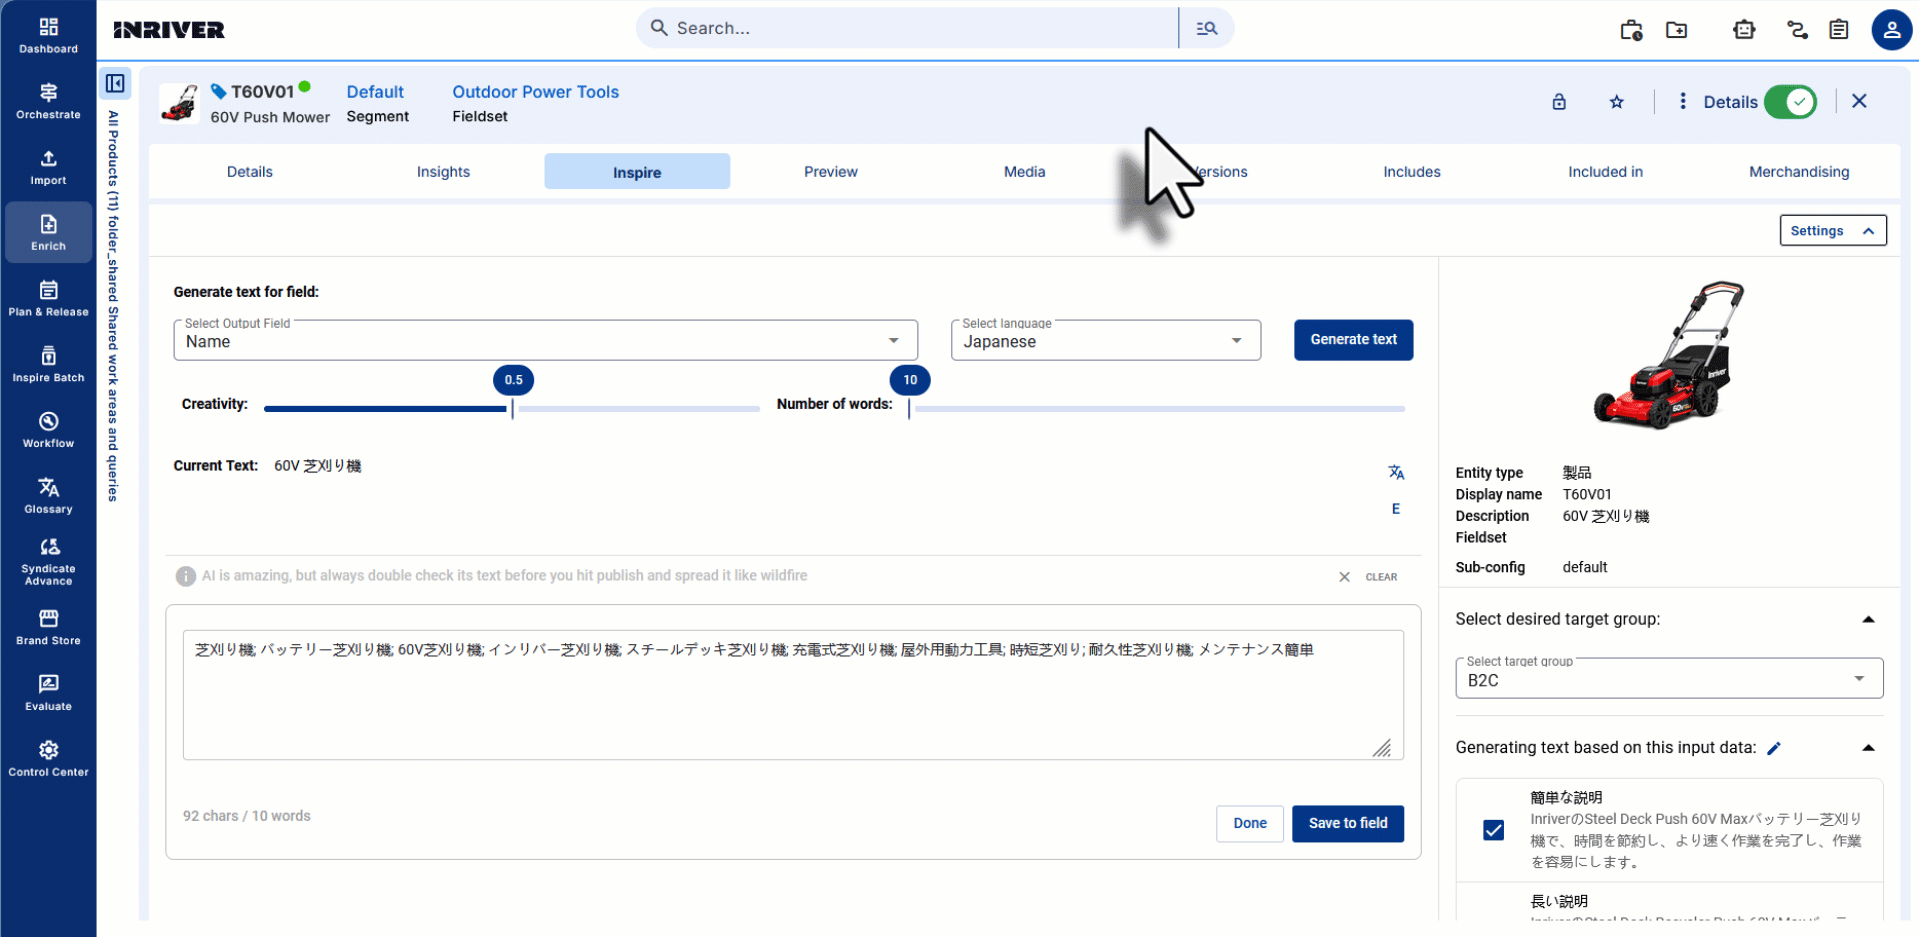Open the Merchandising tab

[1799, 172]
